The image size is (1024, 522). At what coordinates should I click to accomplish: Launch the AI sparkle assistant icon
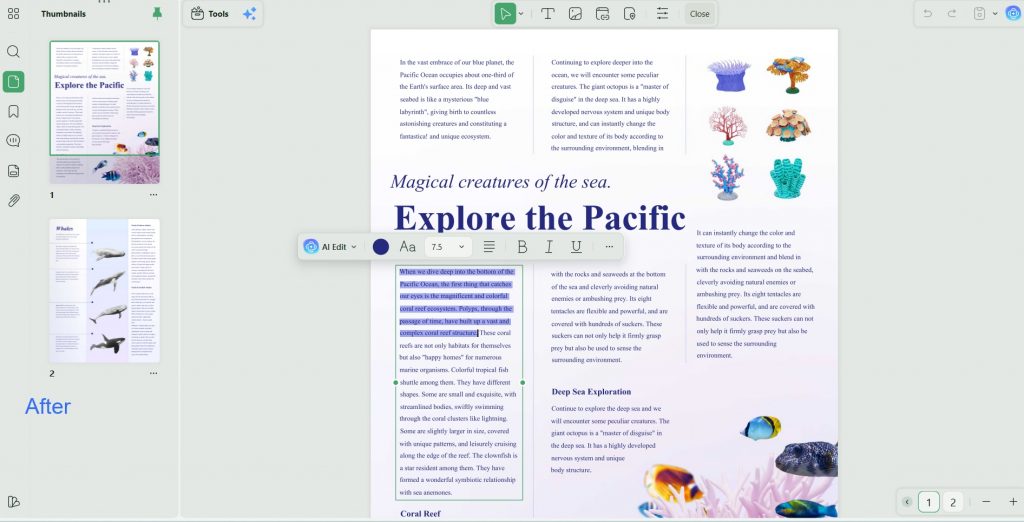click(249, 14)
